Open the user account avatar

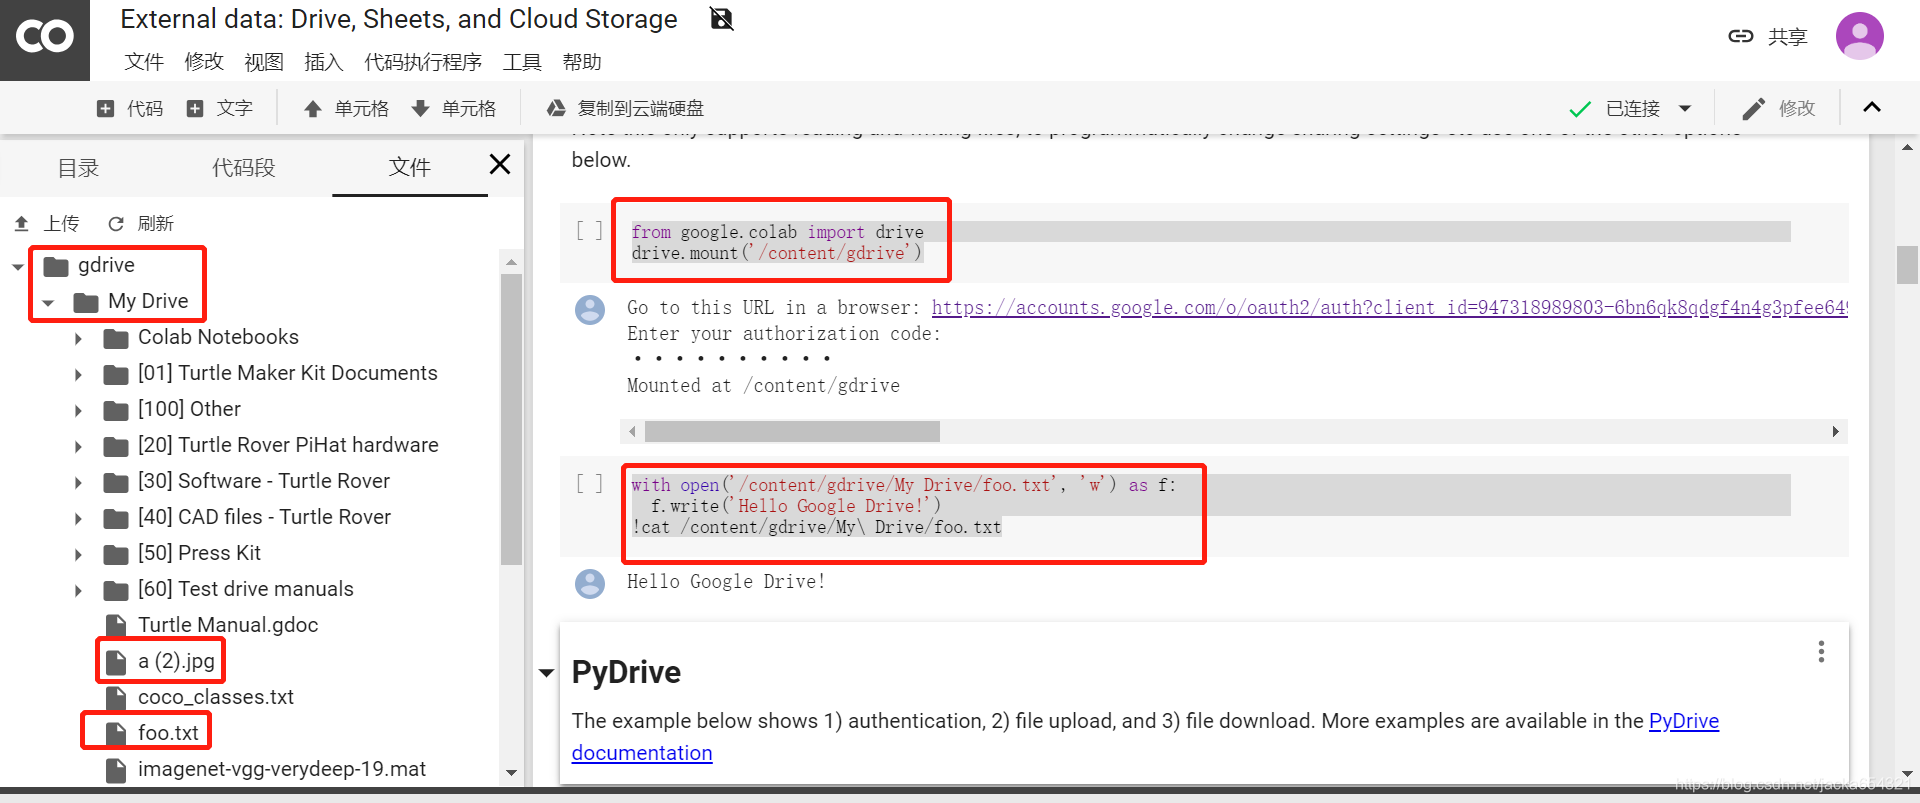(1860, 36)
